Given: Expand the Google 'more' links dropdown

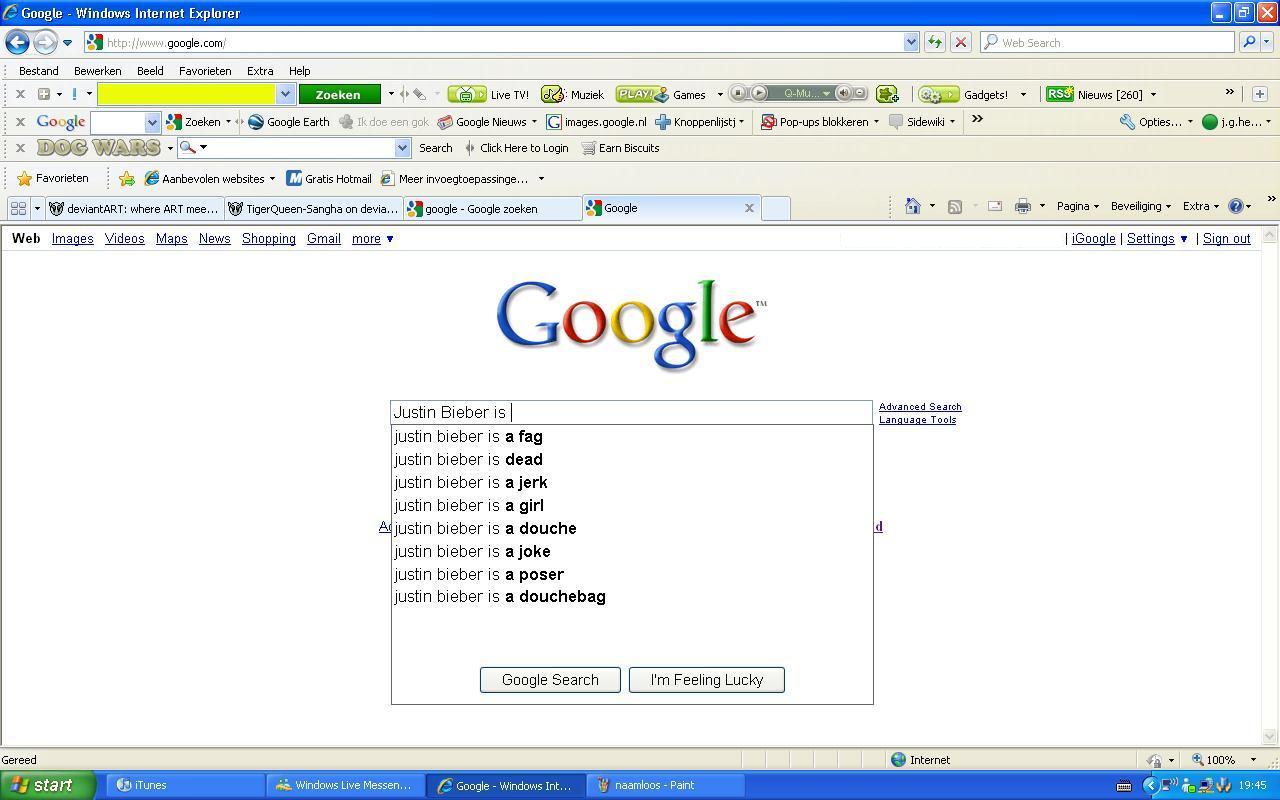Looking at the screenshot, I should [372, 239].
